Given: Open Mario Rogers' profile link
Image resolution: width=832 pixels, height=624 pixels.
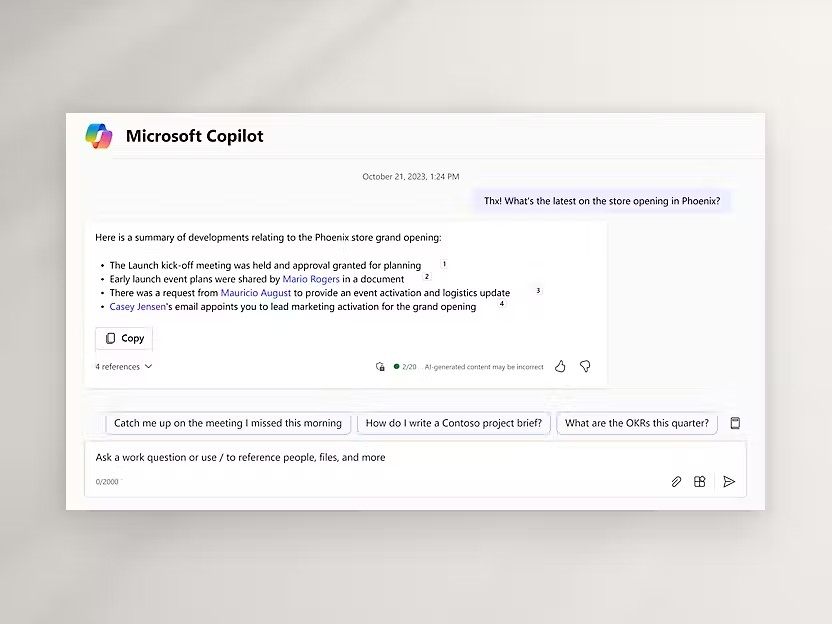Looking at the screenshot, I should coord(310,279).
